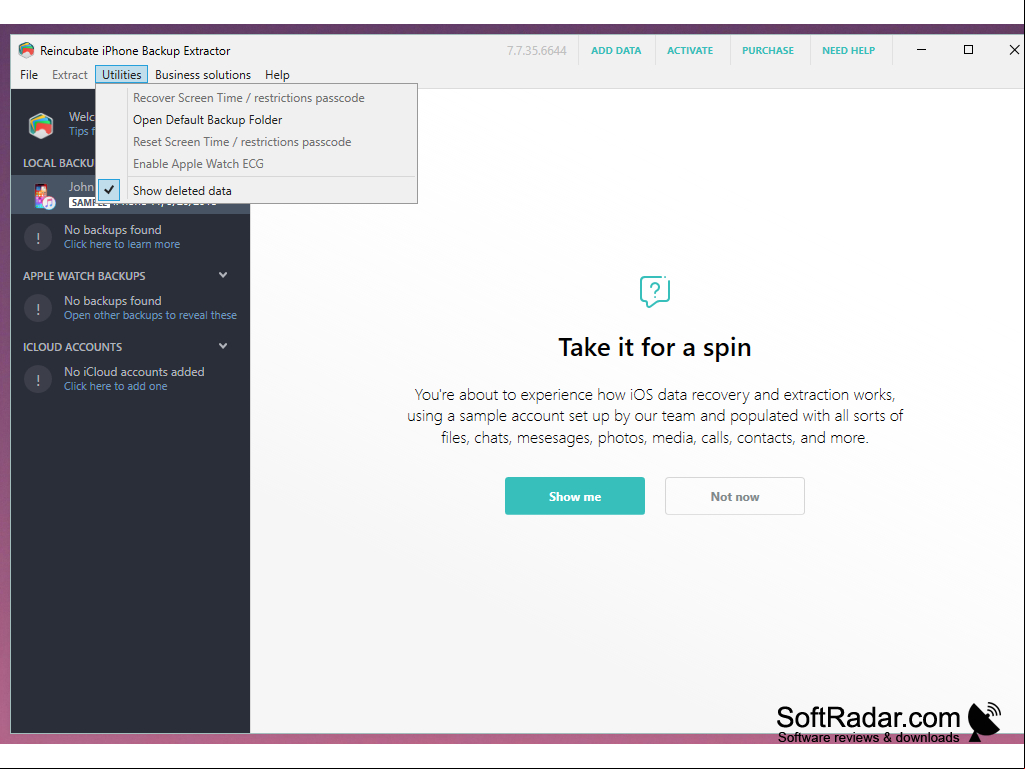Close the Utilities menu
This screenshot has width=1025, height=769.
[x=122, y=75]
